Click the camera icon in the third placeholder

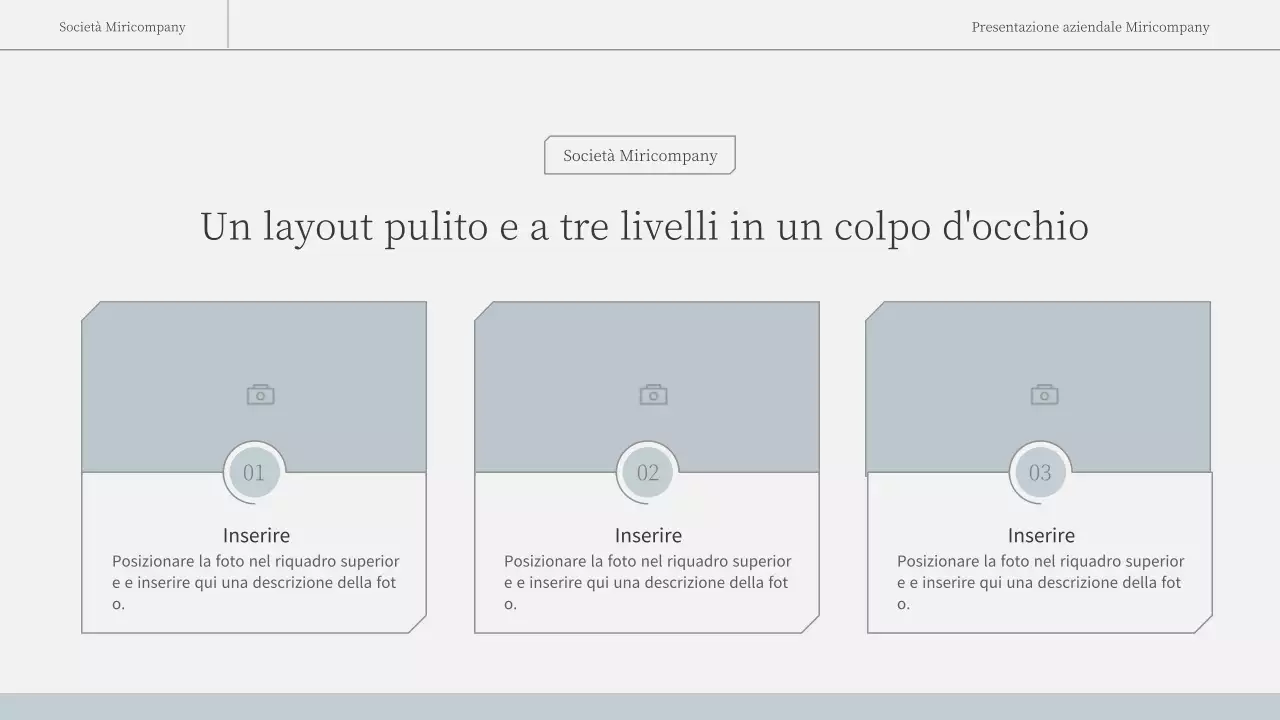[x=1043, y=393]
